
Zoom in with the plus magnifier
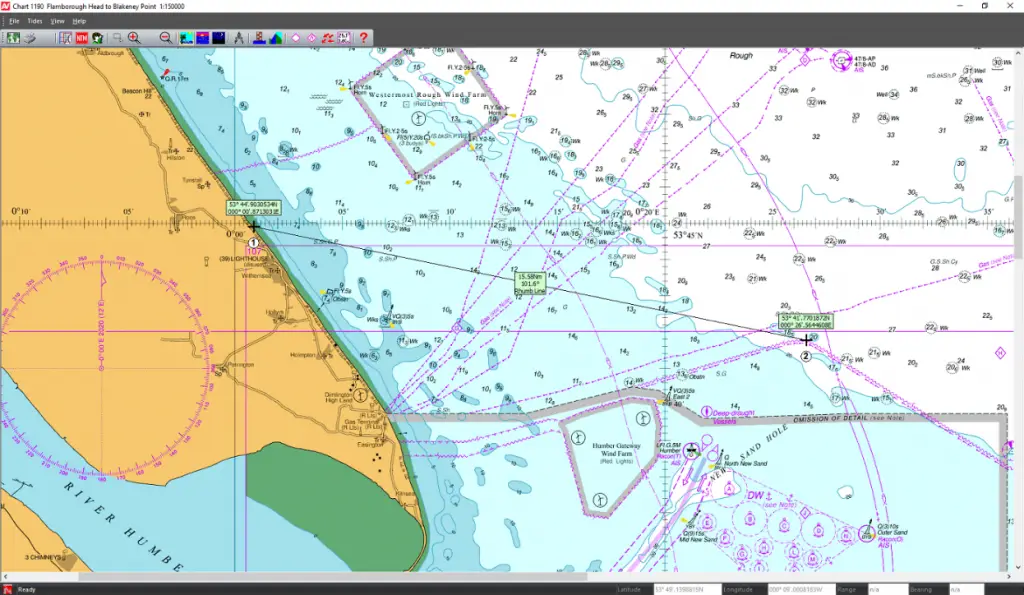(x=134, y=38)
